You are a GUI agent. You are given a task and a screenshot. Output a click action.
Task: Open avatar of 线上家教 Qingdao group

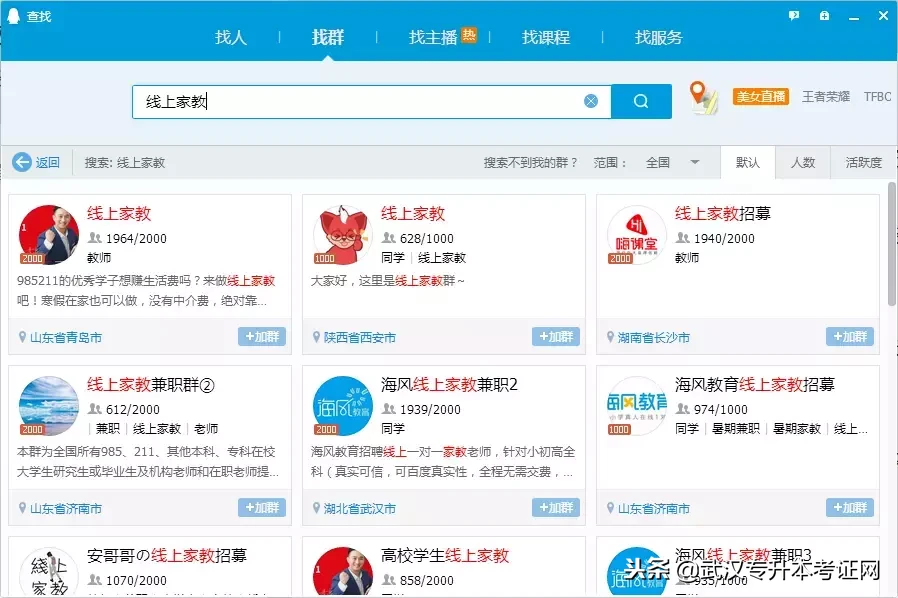[x=49, y=235]
